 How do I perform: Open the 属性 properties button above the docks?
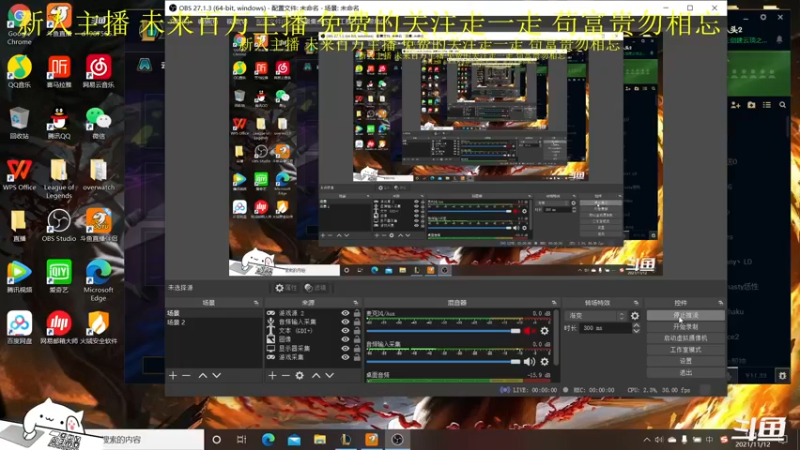point(286,288)
